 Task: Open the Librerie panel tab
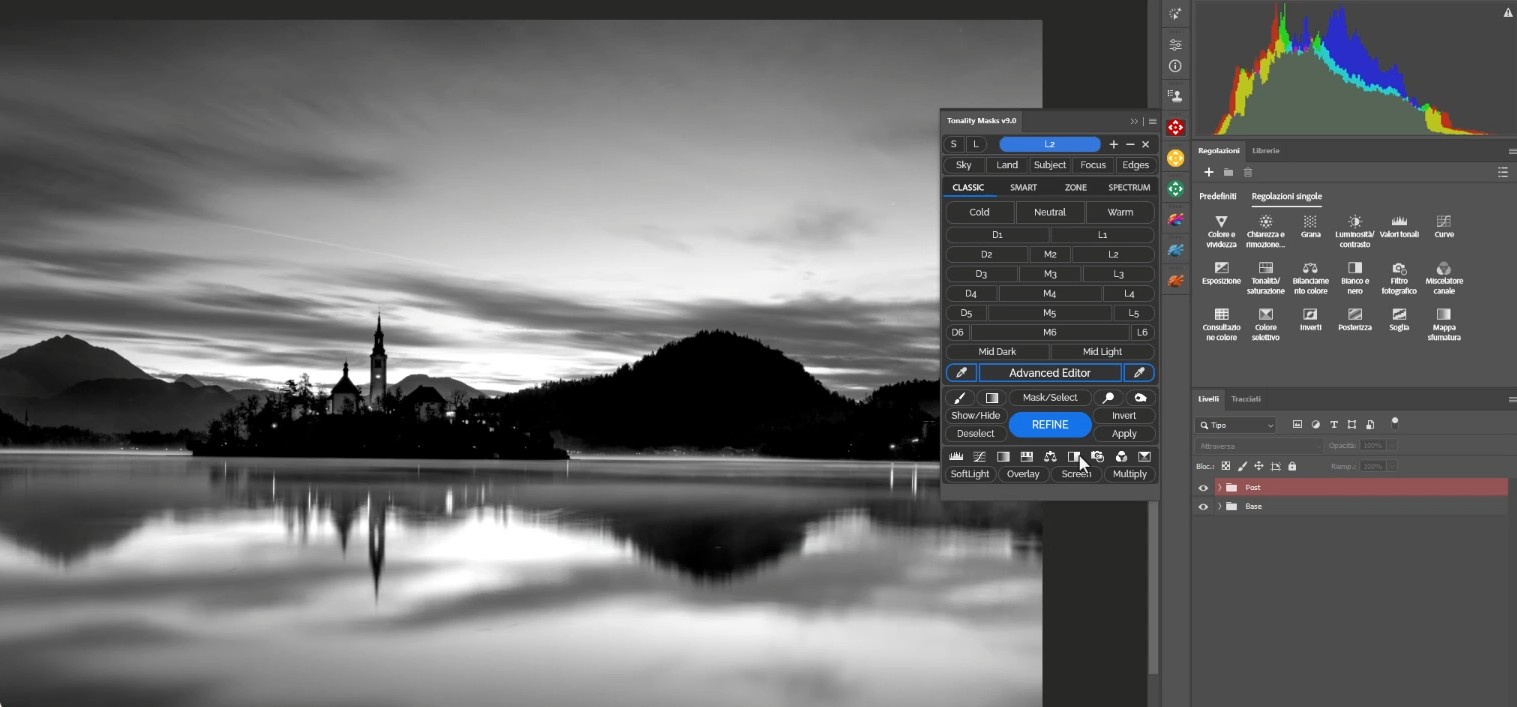pyautogui.click(x=1265, y=151)
